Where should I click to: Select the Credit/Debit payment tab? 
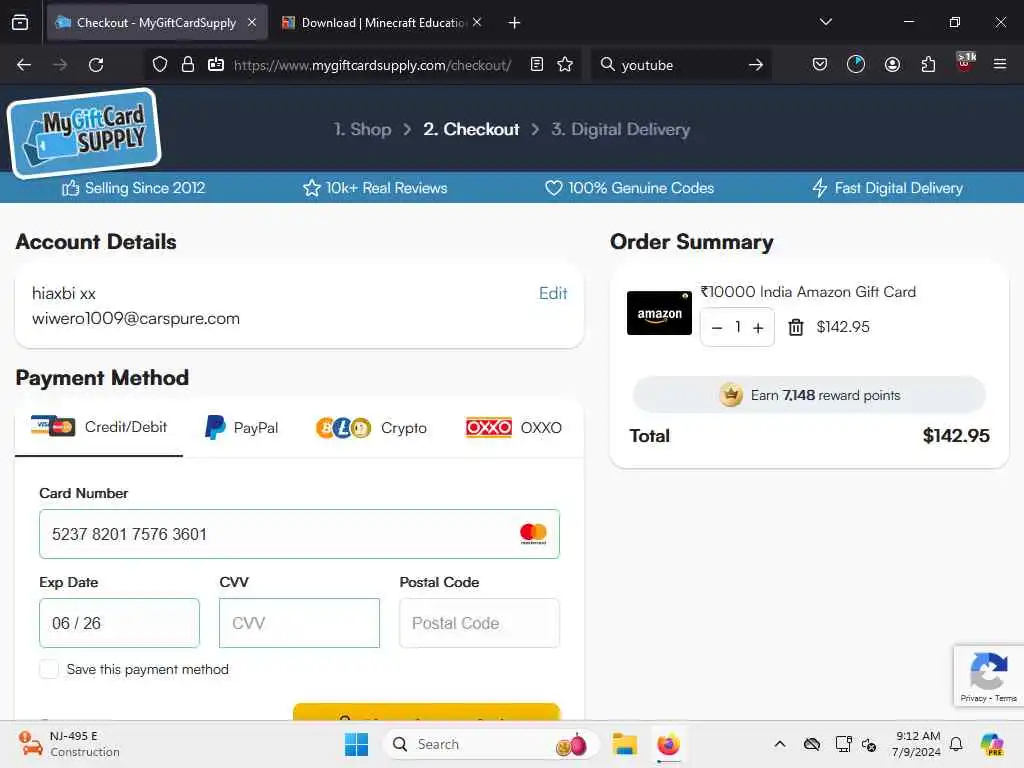point(99,427)
